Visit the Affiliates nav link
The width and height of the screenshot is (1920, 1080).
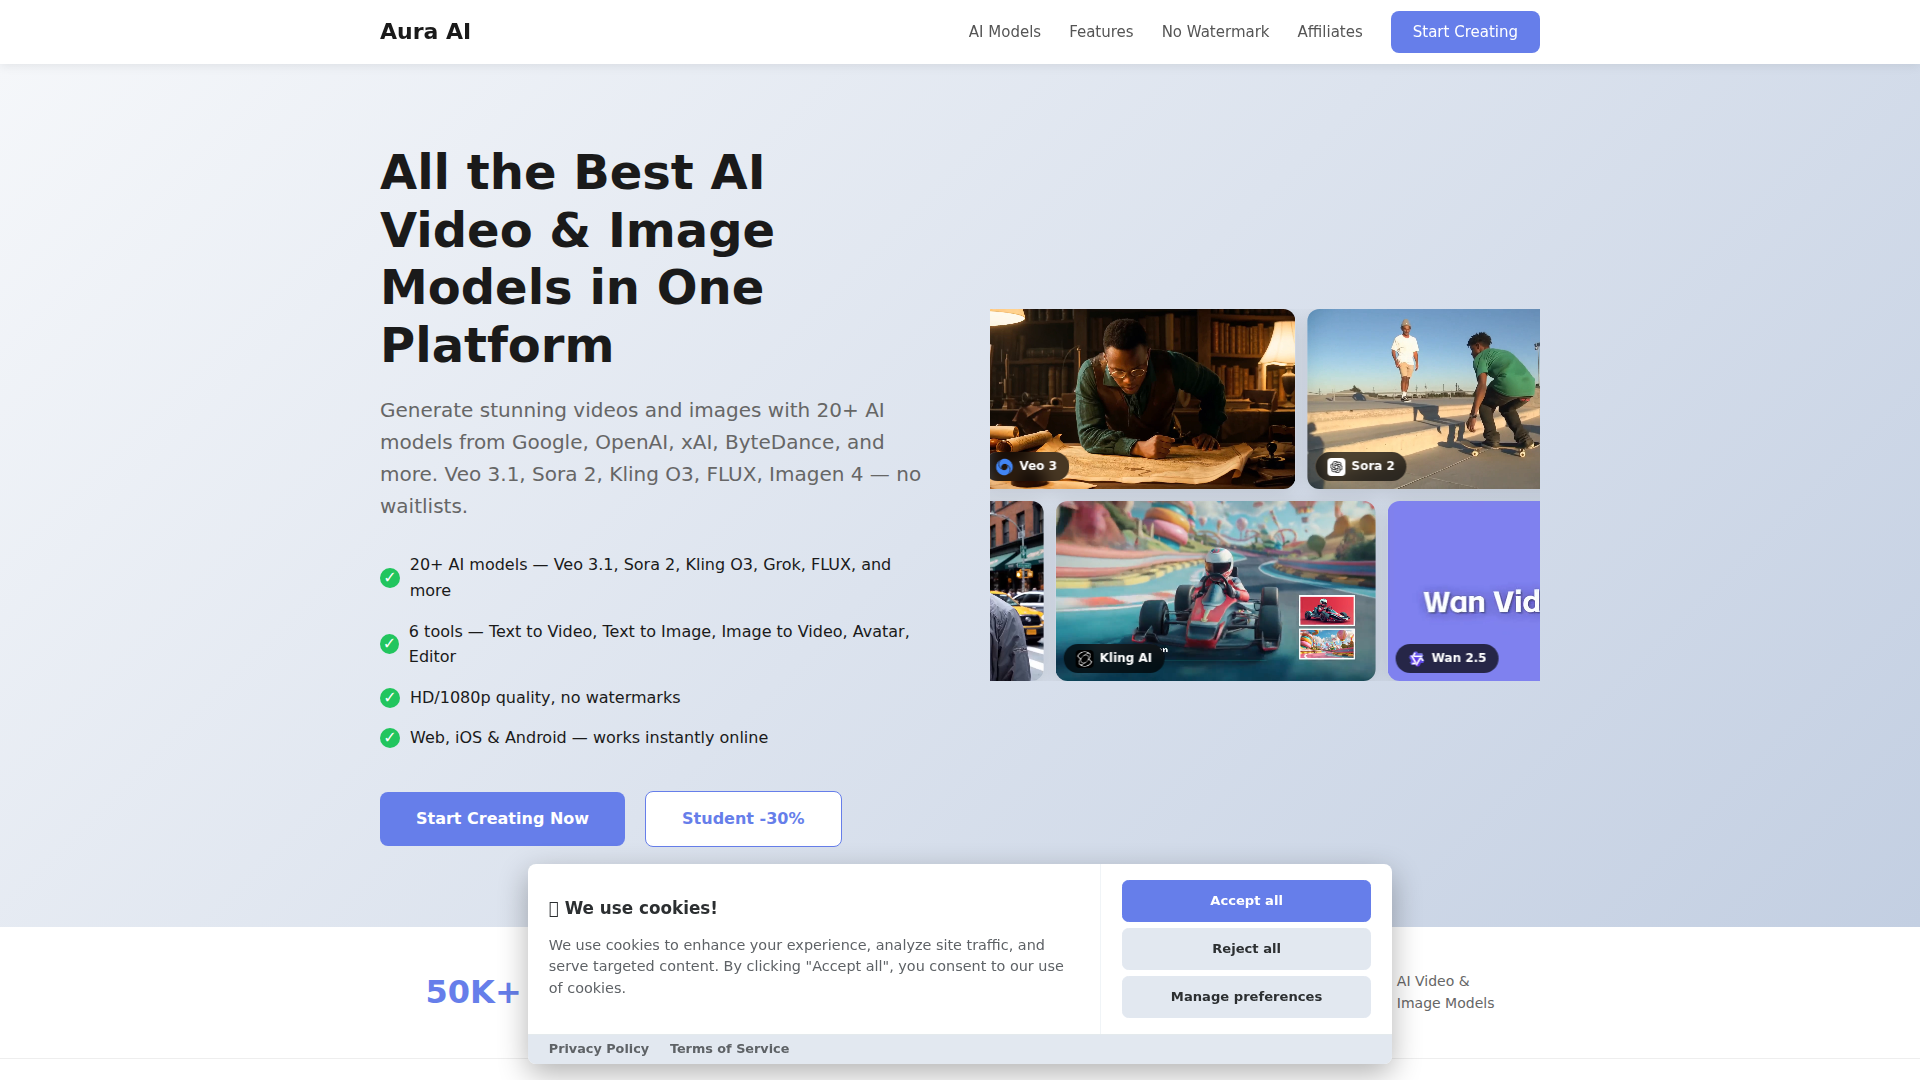pos(1329,32)
